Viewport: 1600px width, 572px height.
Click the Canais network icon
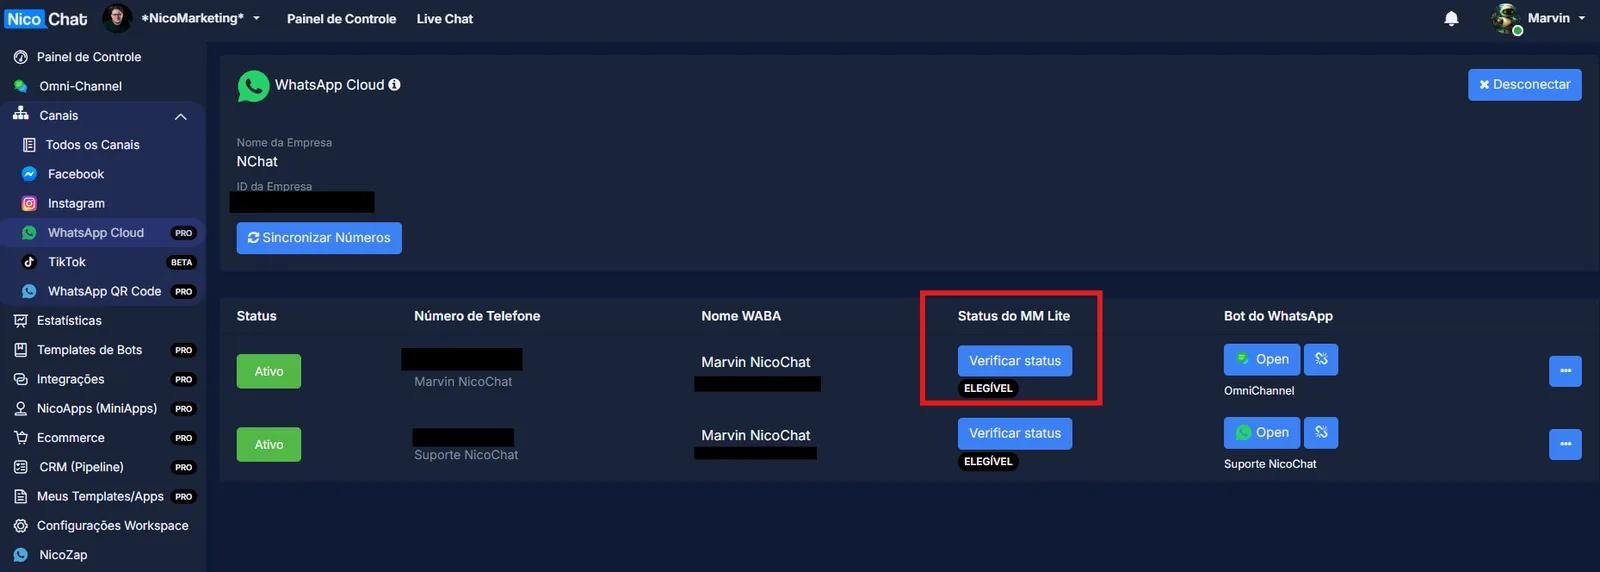point(20,114)
